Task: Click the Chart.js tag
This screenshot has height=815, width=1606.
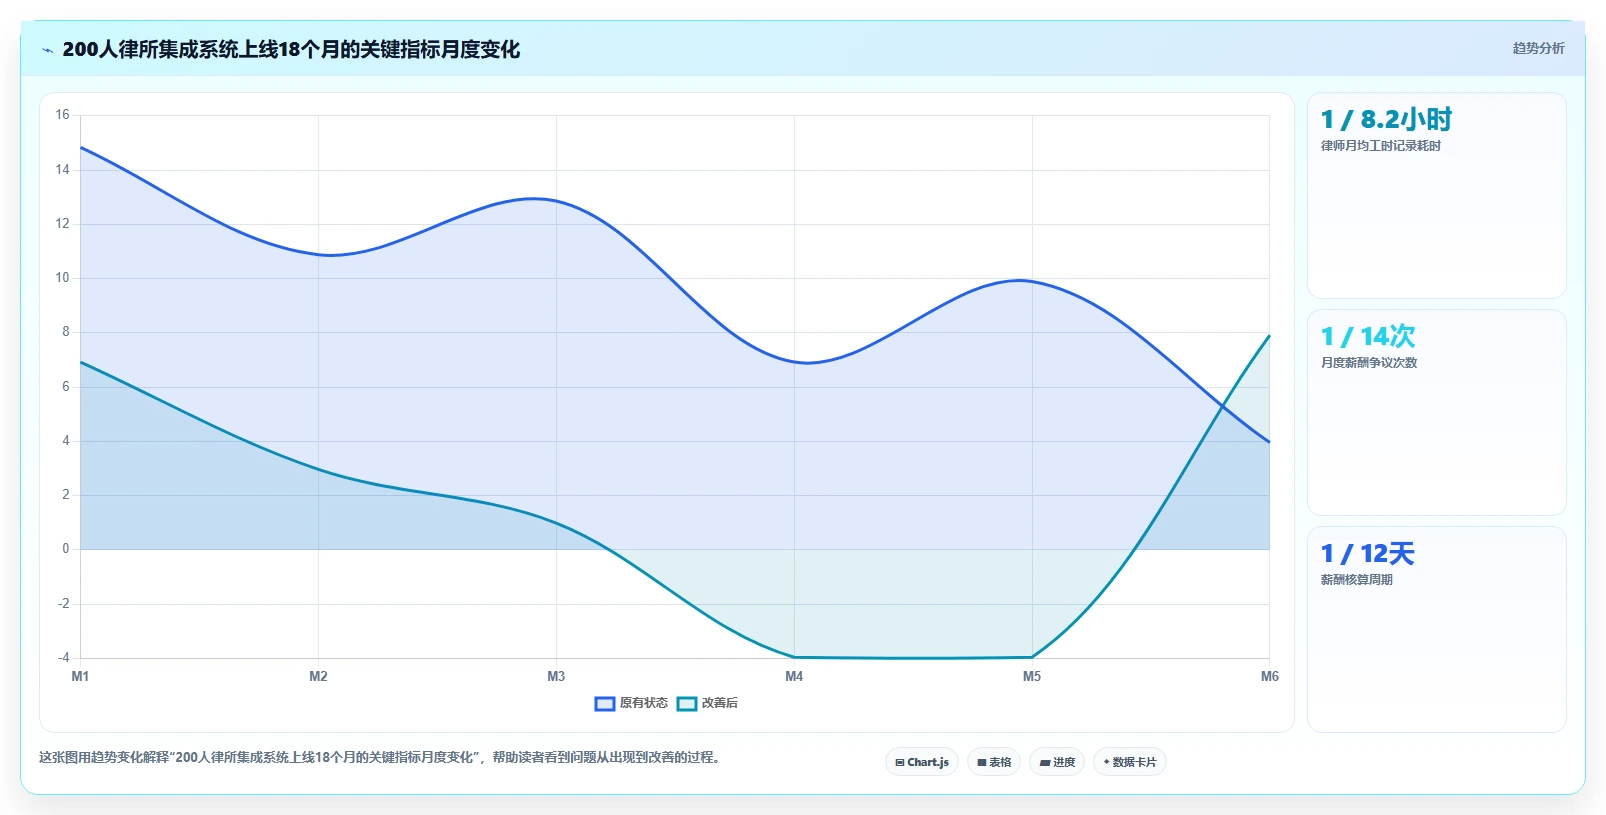Action: tap(922, 762)
